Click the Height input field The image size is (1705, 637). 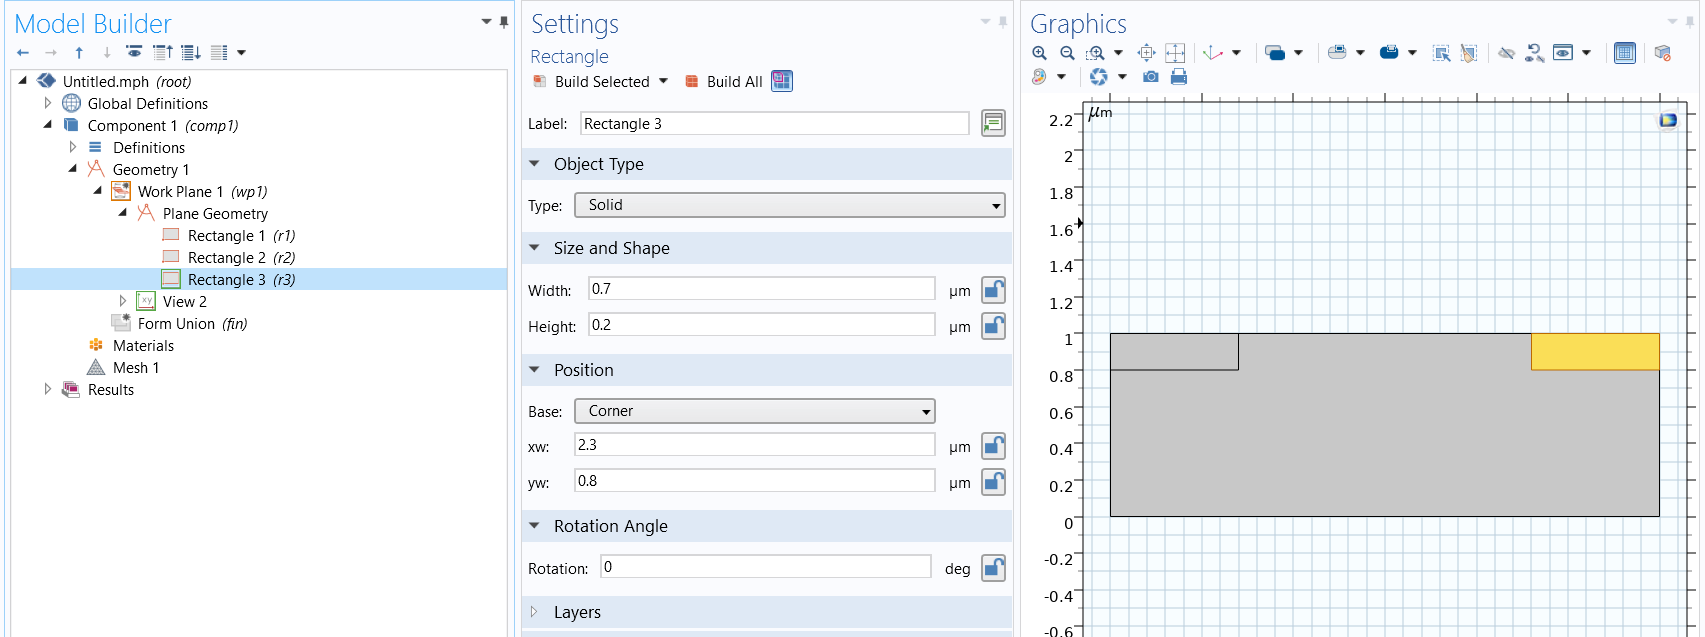point(761,325)
